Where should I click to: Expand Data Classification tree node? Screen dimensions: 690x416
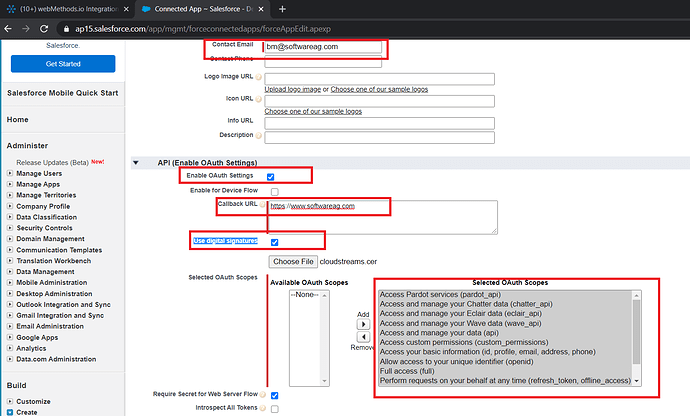pos(10,217)
